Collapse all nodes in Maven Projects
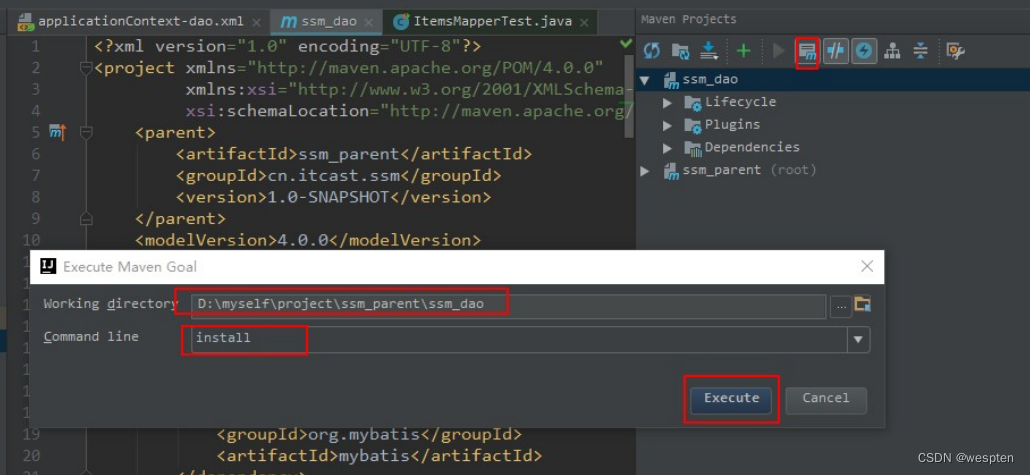Image resolution: width=1030 pixels, height=475 pixels. pos(920,51)
